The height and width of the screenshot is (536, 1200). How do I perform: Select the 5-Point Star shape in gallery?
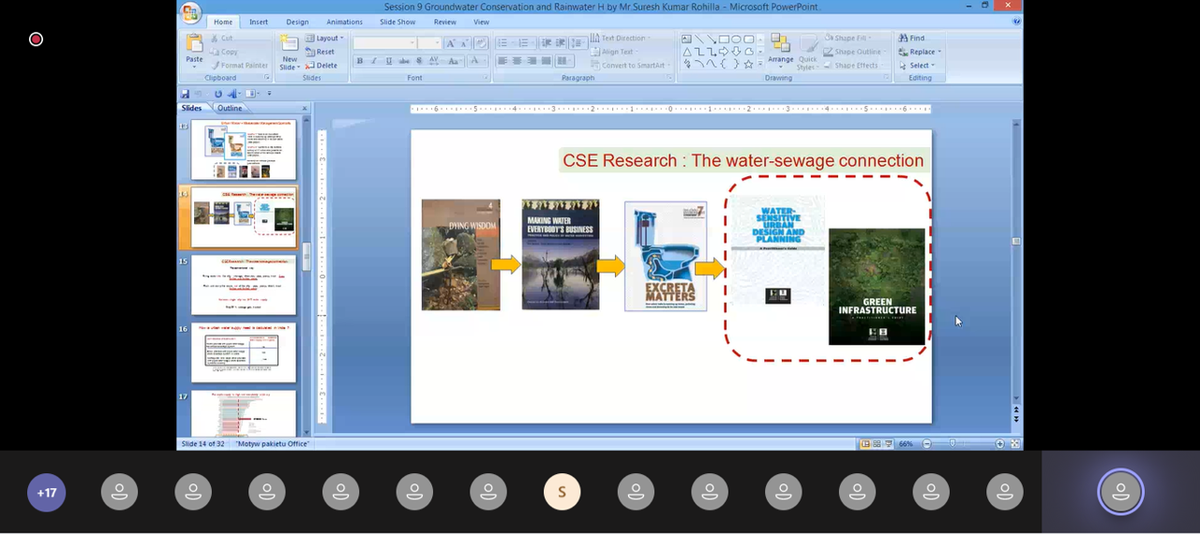pos(748,65)
